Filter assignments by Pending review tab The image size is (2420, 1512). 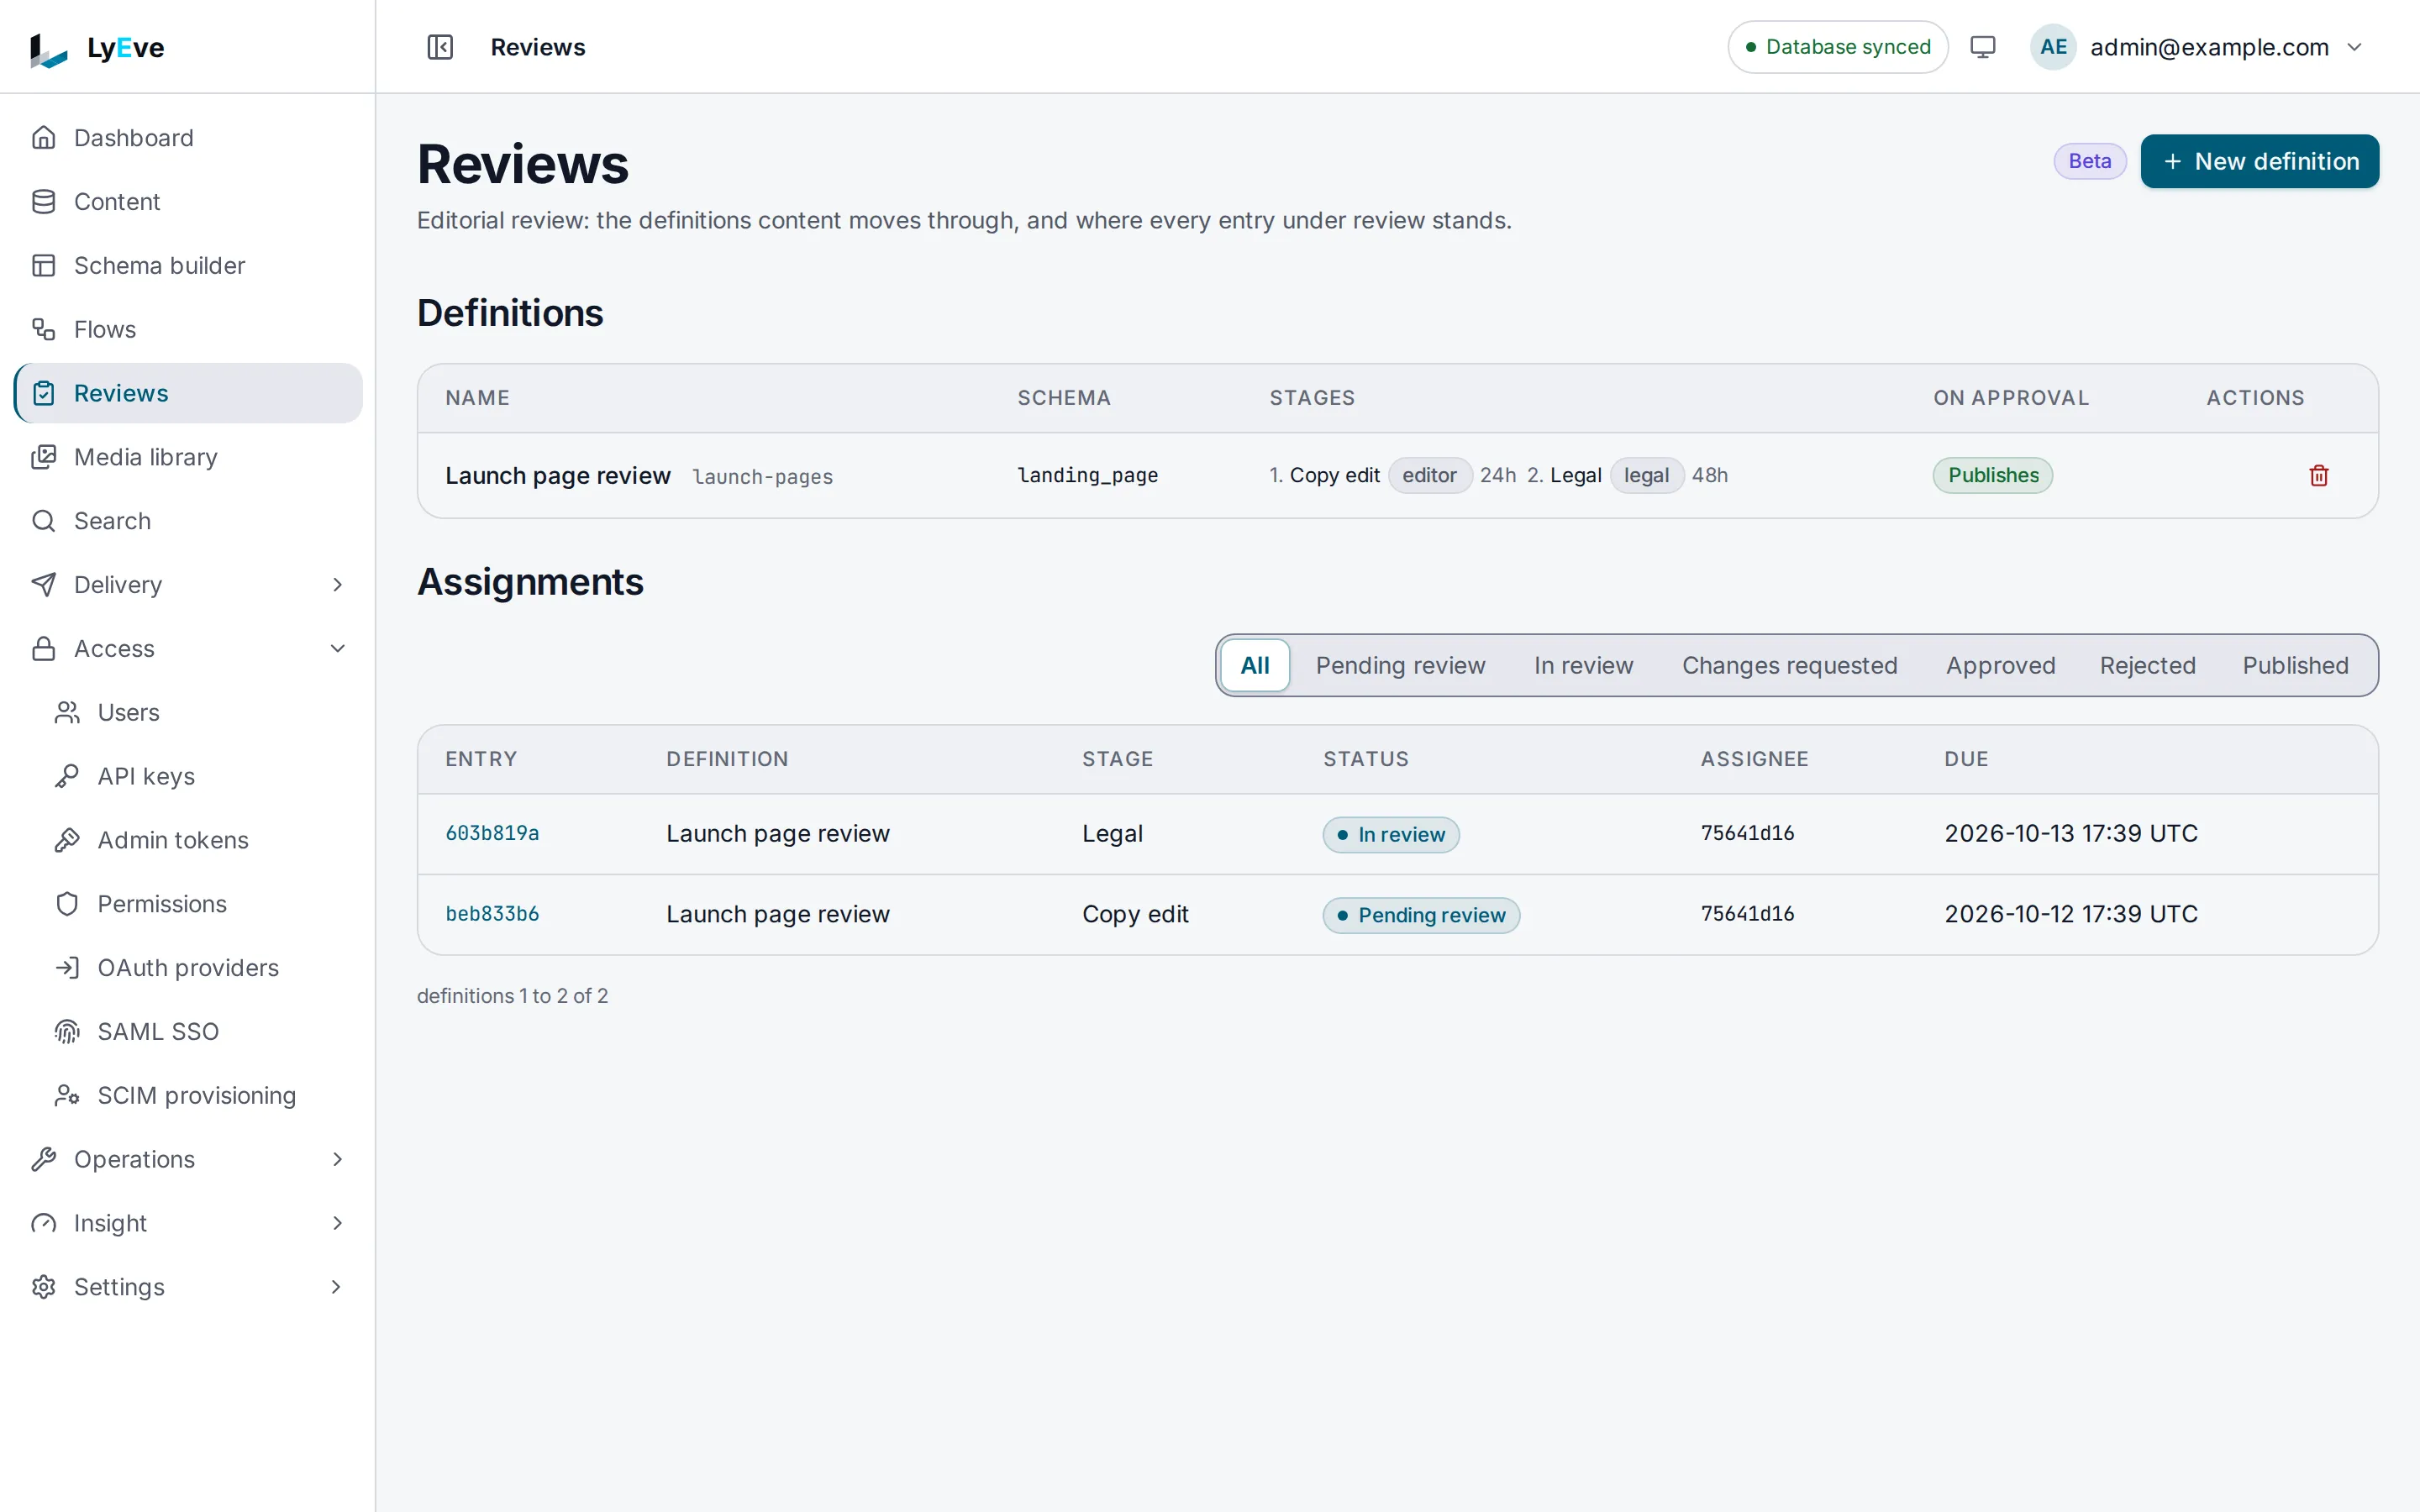(1400, 666)
